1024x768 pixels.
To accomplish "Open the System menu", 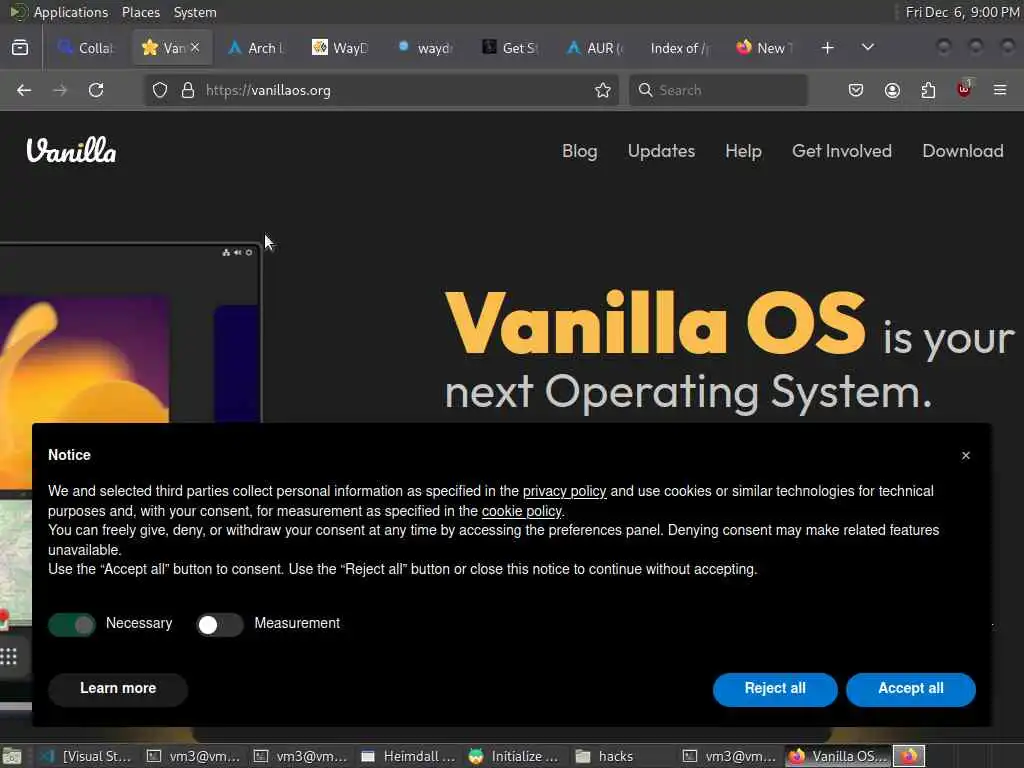I will click(195, 12).
